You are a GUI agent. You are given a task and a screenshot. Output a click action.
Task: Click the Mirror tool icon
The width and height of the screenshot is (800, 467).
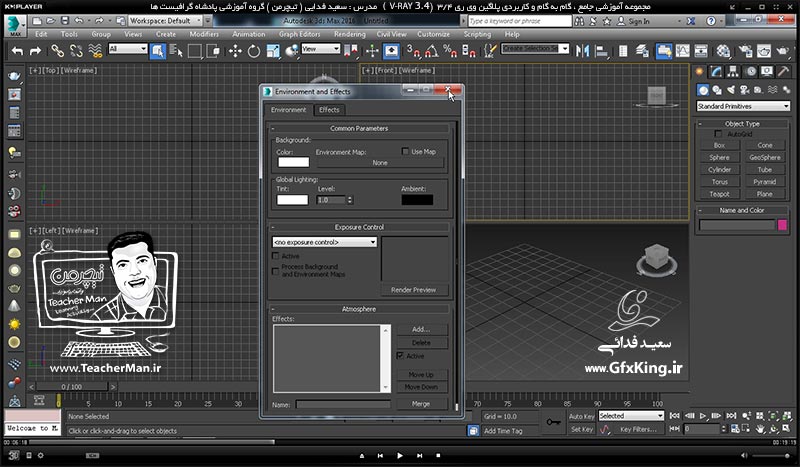click(582, 51)
